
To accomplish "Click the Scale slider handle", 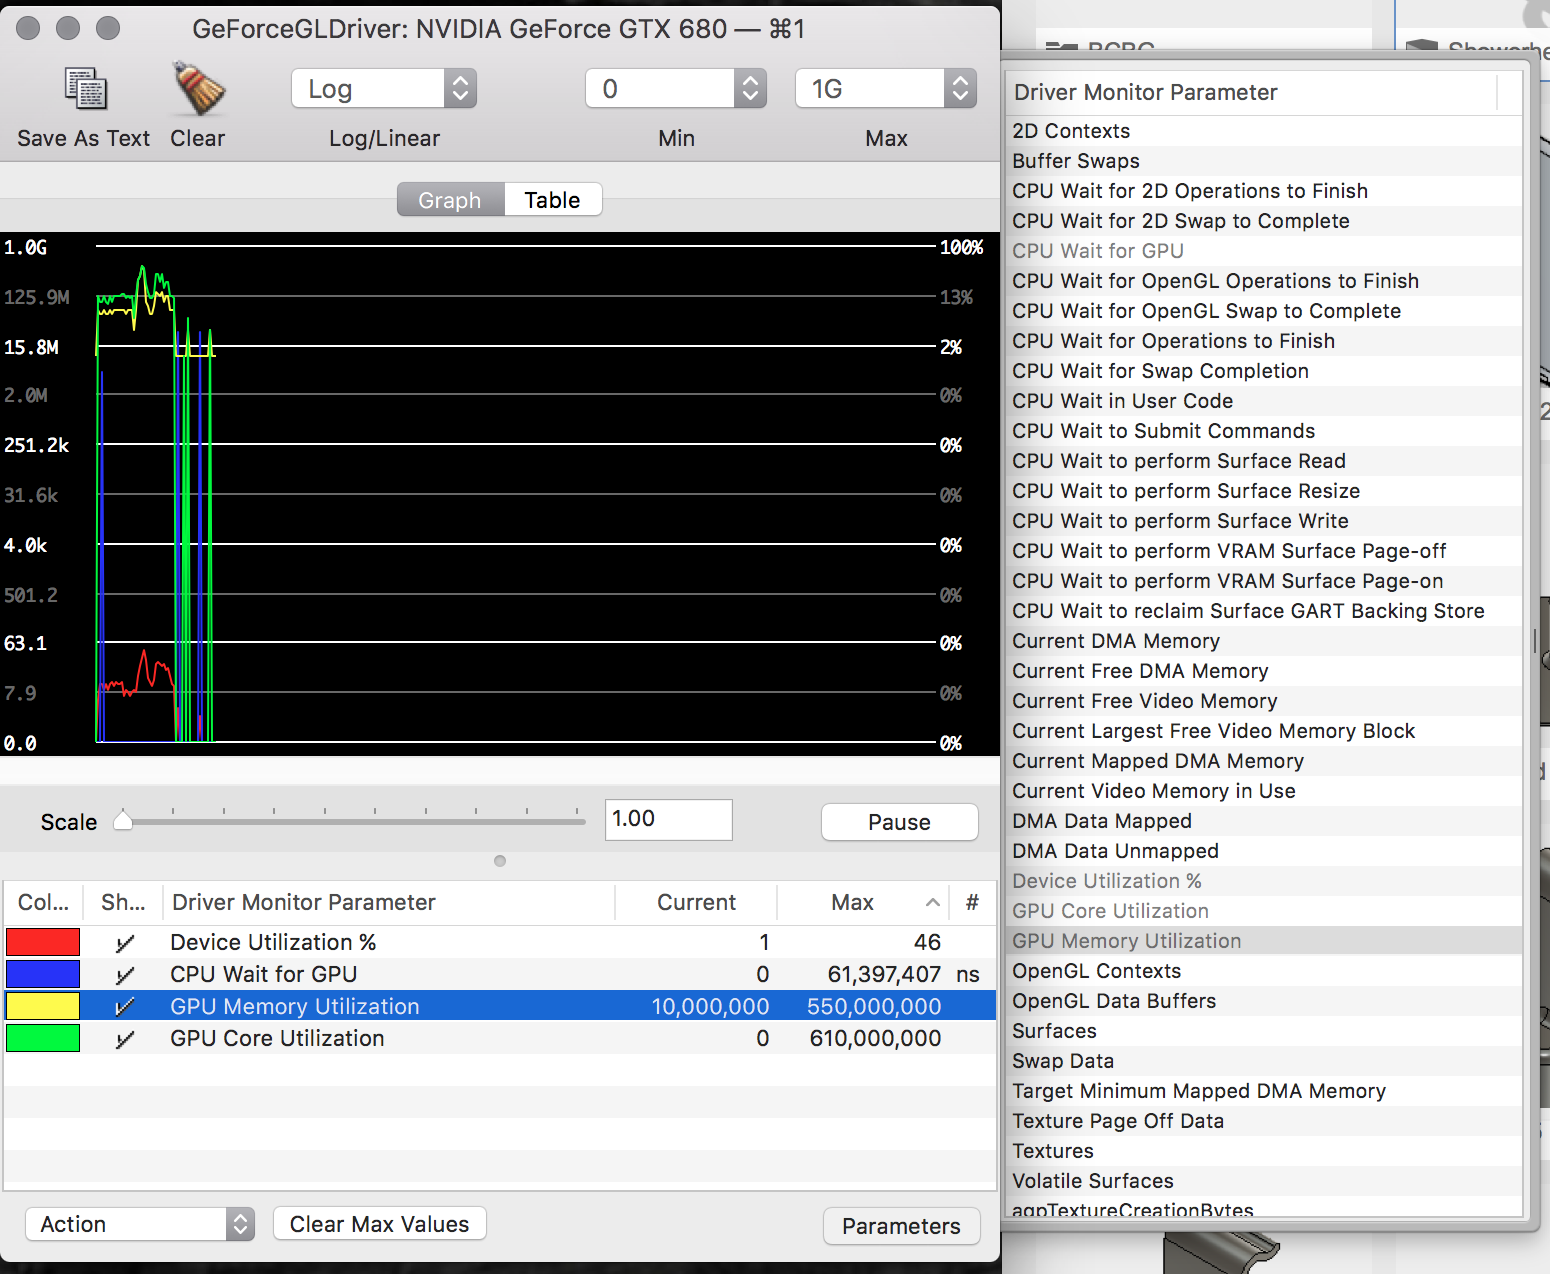I will [123, 820].
